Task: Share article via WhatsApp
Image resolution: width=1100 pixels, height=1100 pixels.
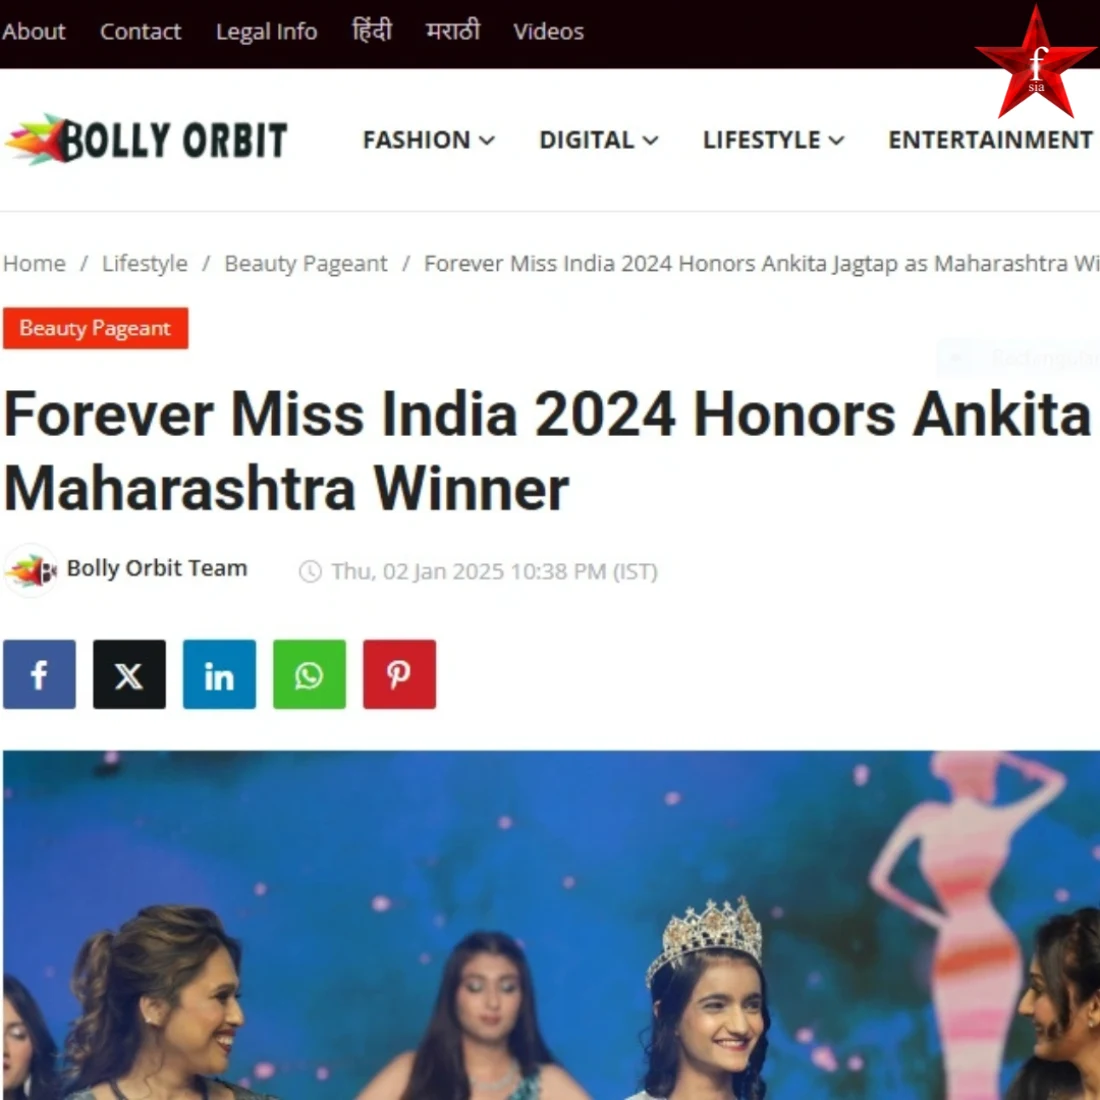Action: tap(309, 674)
